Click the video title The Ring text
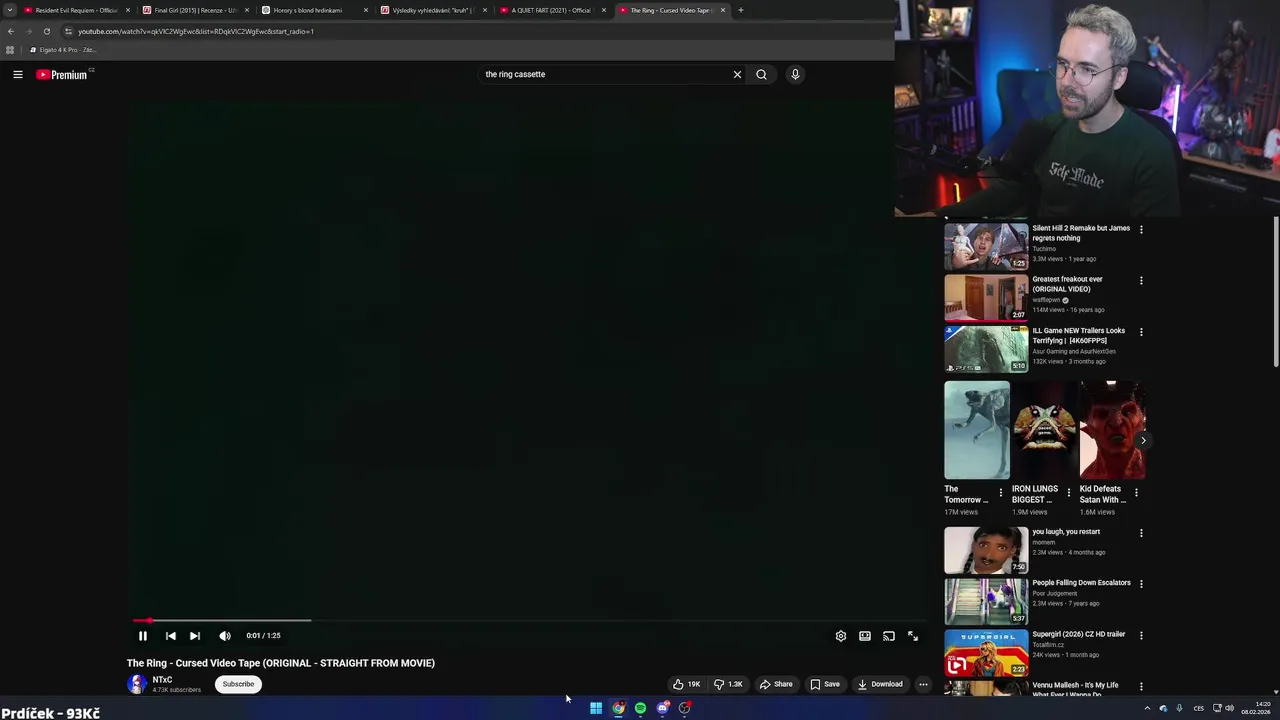Image resolution: width=1280 pixels, height=720 pixels. 281,663
